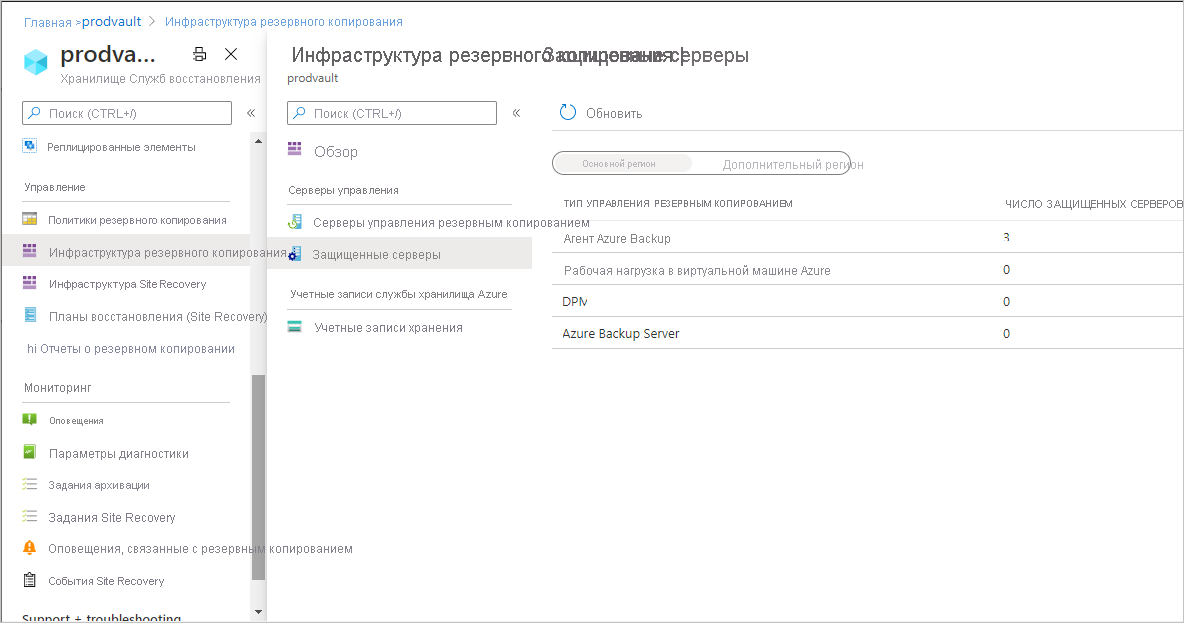Image resolution: width=1184 pixels, height=623 pixels.
Task: Click inside the Поиск (CTRL+/) search field
Action: [x=126, y=113]
